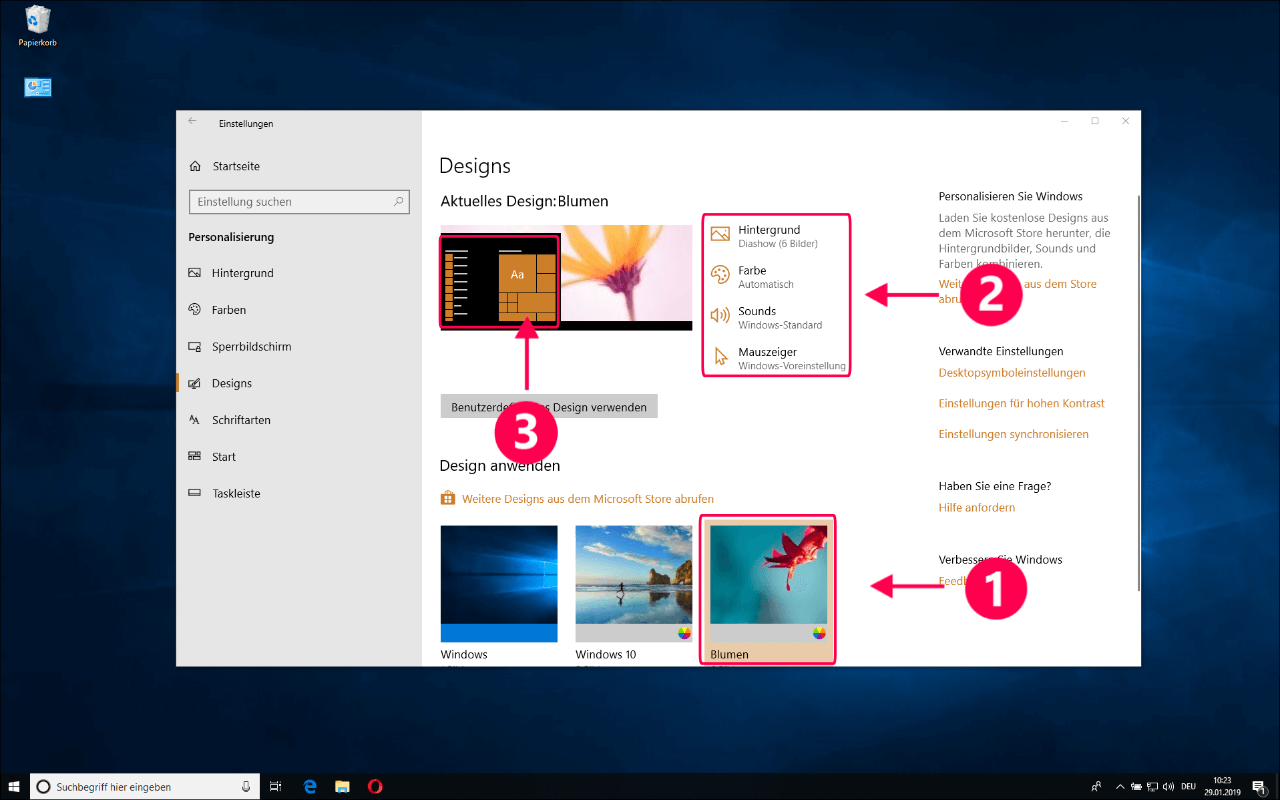This screenshot has width=1280, height=800.
Task: Click the DEU language indicator
Action: pyautogui.click(x=1189, y=787)
